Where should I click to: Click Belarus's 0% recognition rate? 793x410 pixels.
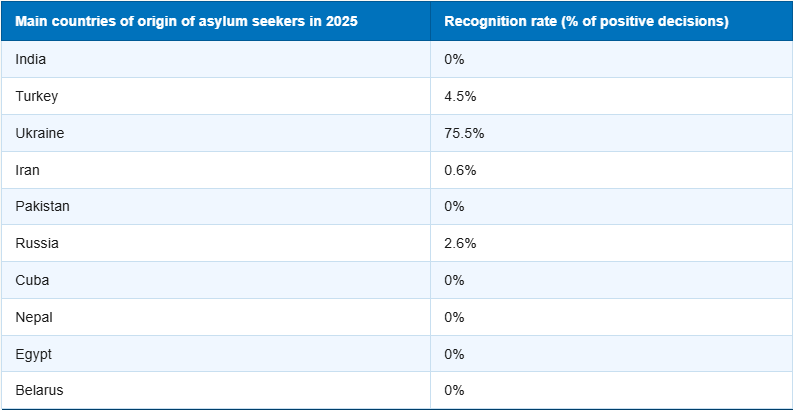(x=455, y=390)
